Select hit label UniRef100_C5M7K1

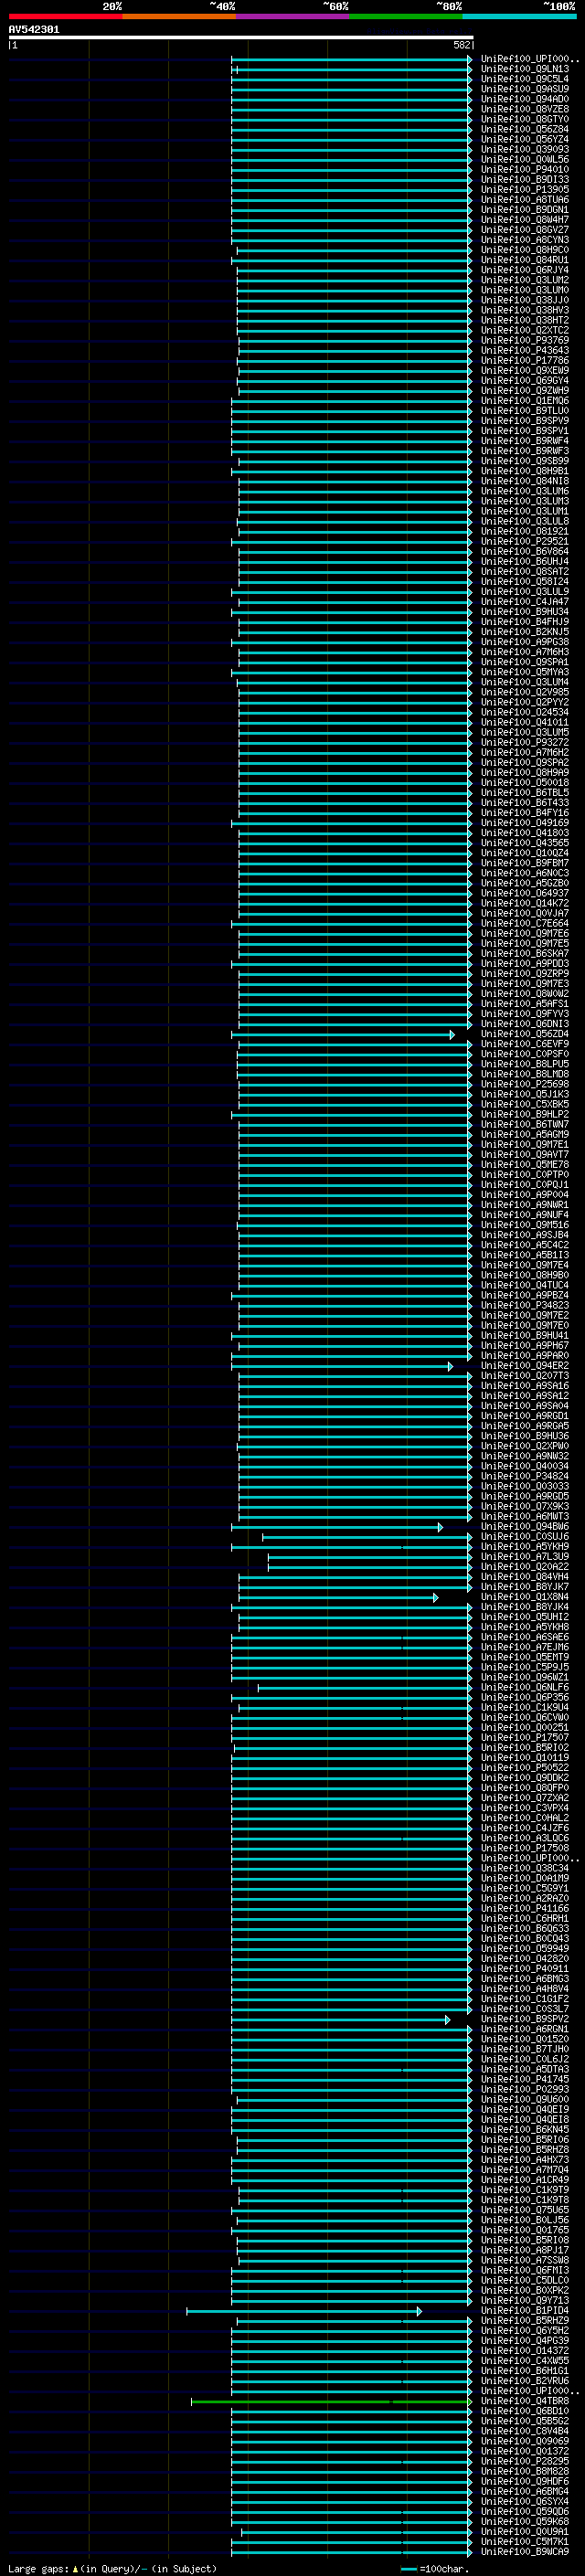(x=525, y=2541)
